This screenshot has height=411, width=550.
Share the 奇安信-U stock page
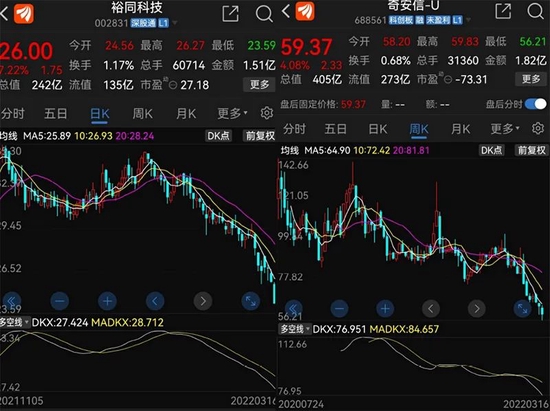coord(503,11)
